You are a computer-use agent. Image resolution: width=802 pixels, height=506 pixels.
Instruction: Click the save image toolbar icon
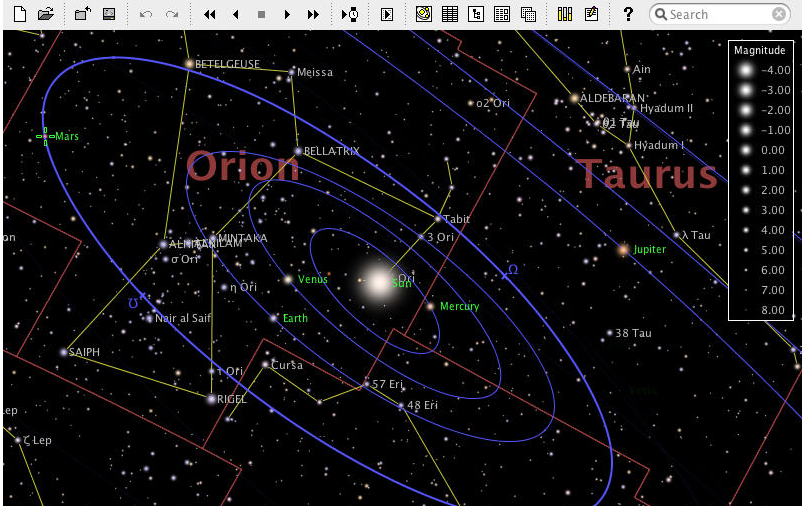pyautogui.click(x=109, y=14)
